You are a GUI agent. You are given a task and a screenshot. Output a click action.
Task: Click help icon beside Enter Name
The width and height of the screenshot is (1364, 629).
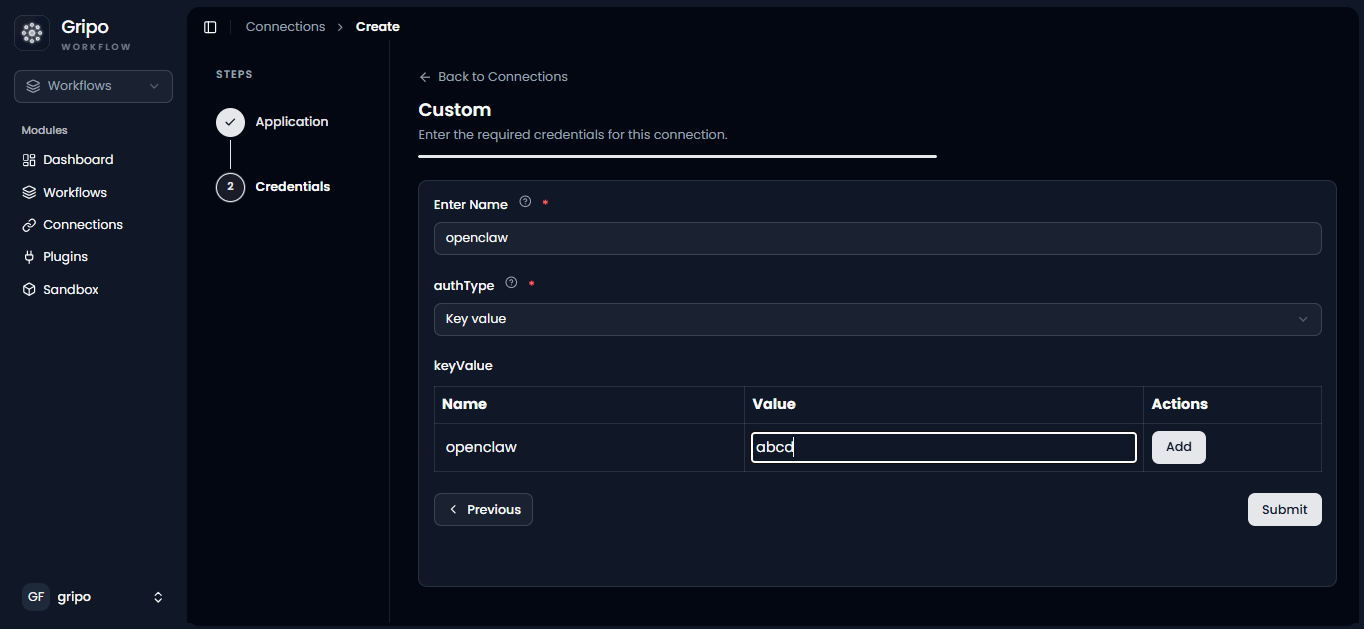525,202
